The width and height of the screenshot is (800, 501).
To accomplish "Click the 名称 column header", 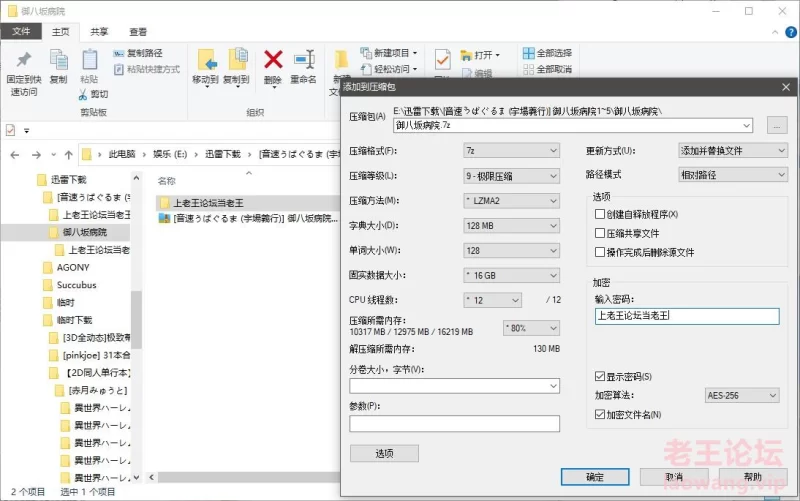I will pyautogui.click(x=167, y=181).
